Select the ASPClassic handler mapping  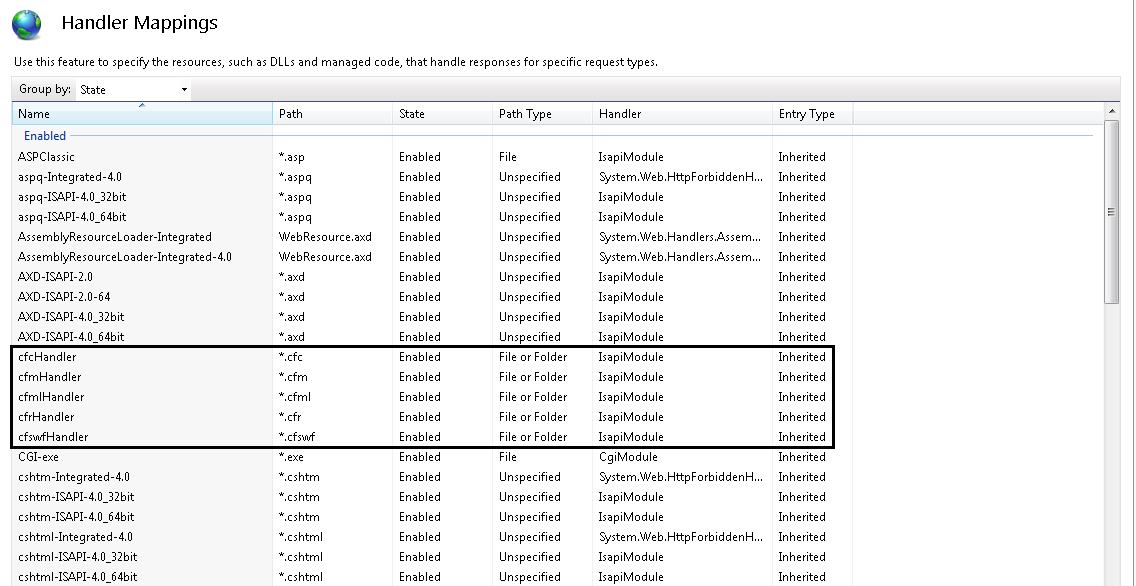click(x=46, y=157)
